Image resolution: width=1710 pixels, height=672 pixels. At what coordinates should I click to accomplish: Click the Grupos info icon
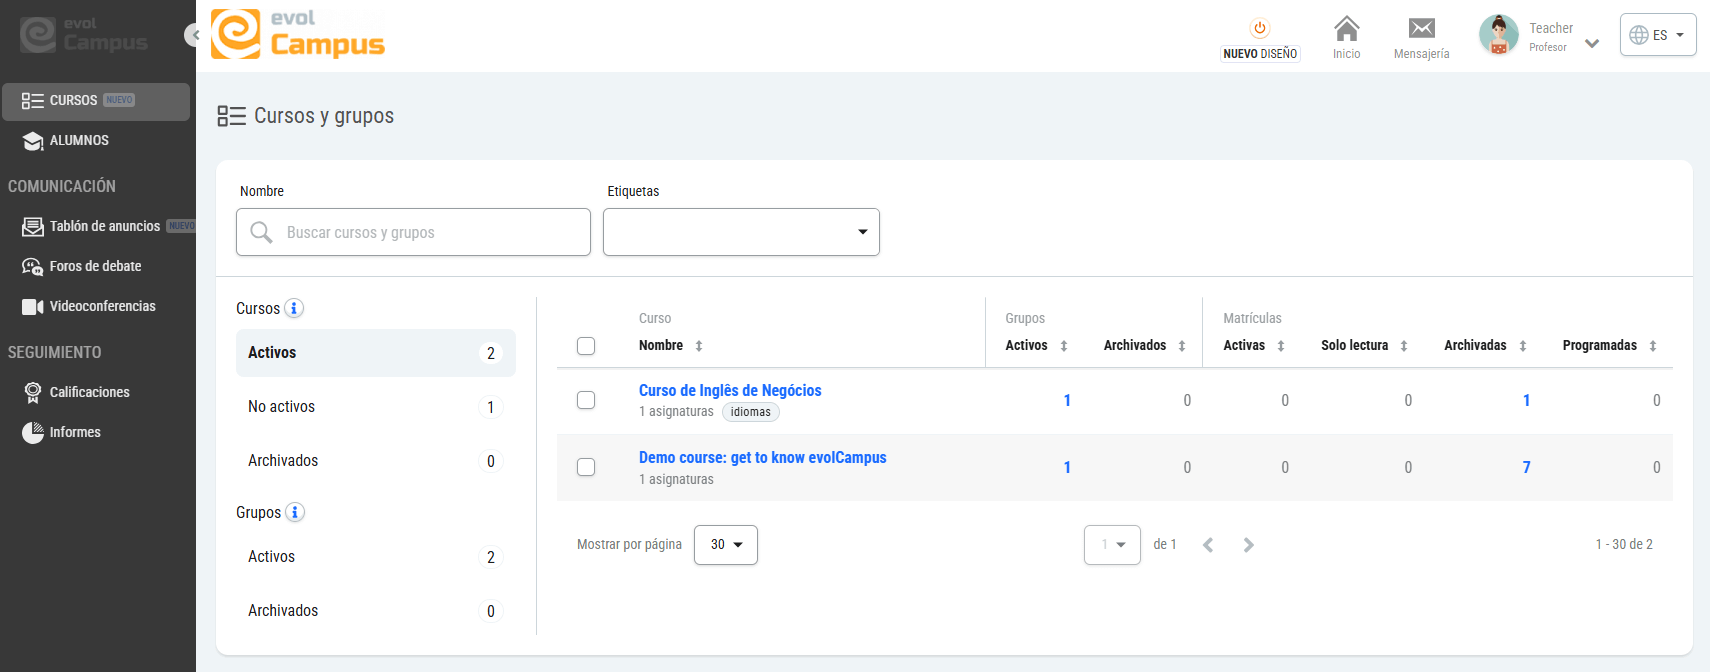point(295,512)
